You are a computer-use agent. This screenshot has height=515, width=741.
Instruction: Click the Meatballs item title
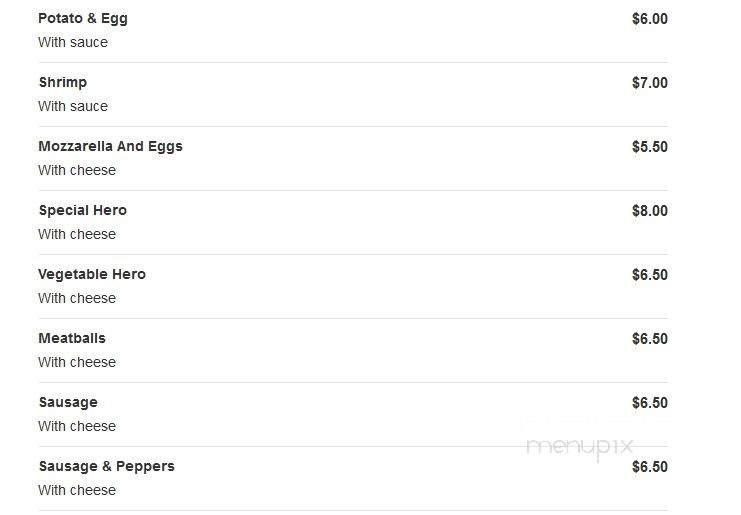click(72, 338)
